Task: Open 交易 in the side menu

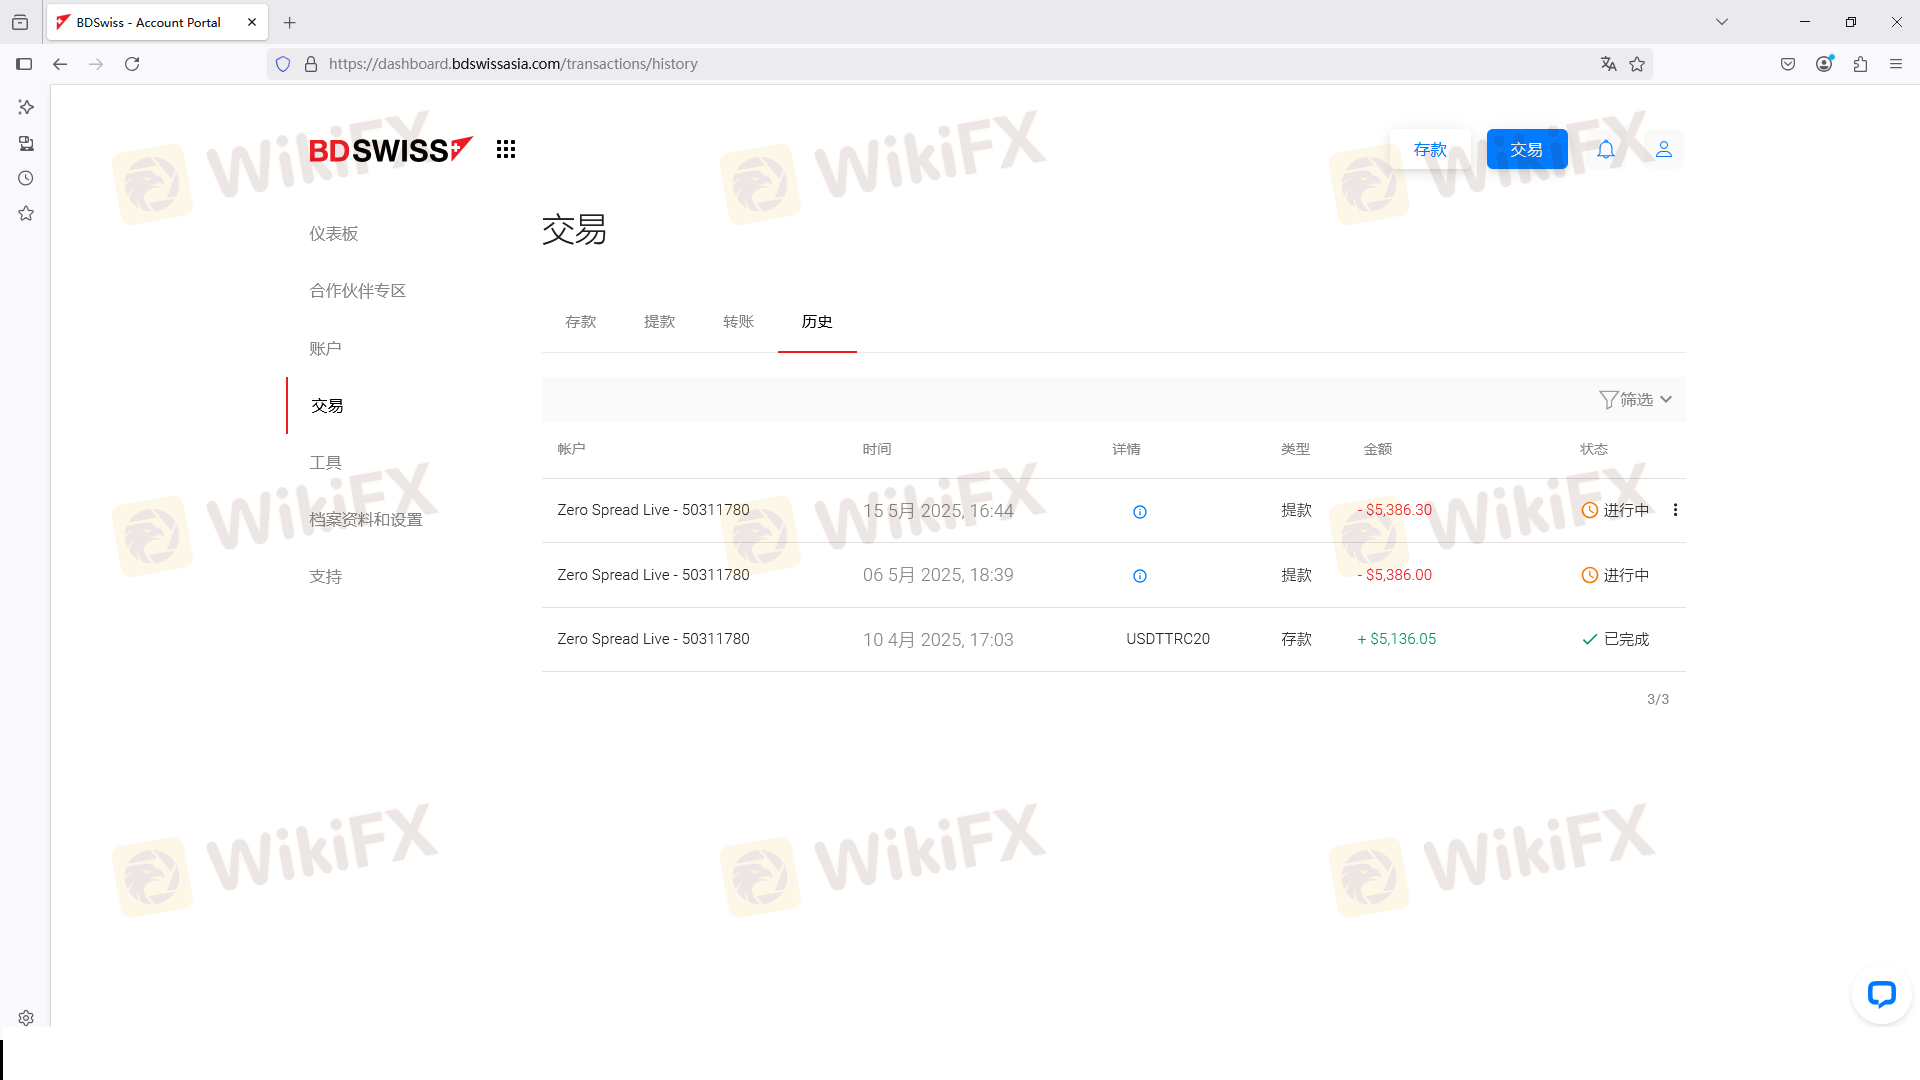Action: pyautogui.click(x=328, y=406)
